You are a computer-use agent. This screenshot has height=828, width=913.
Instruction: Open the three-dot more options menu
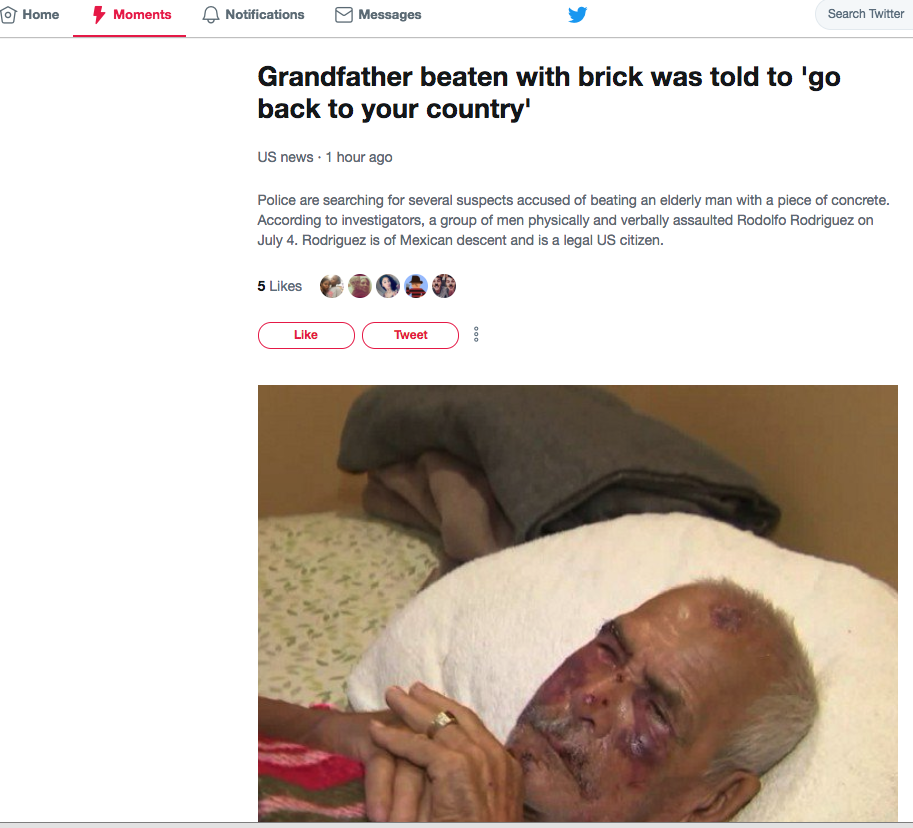(476, 334)
